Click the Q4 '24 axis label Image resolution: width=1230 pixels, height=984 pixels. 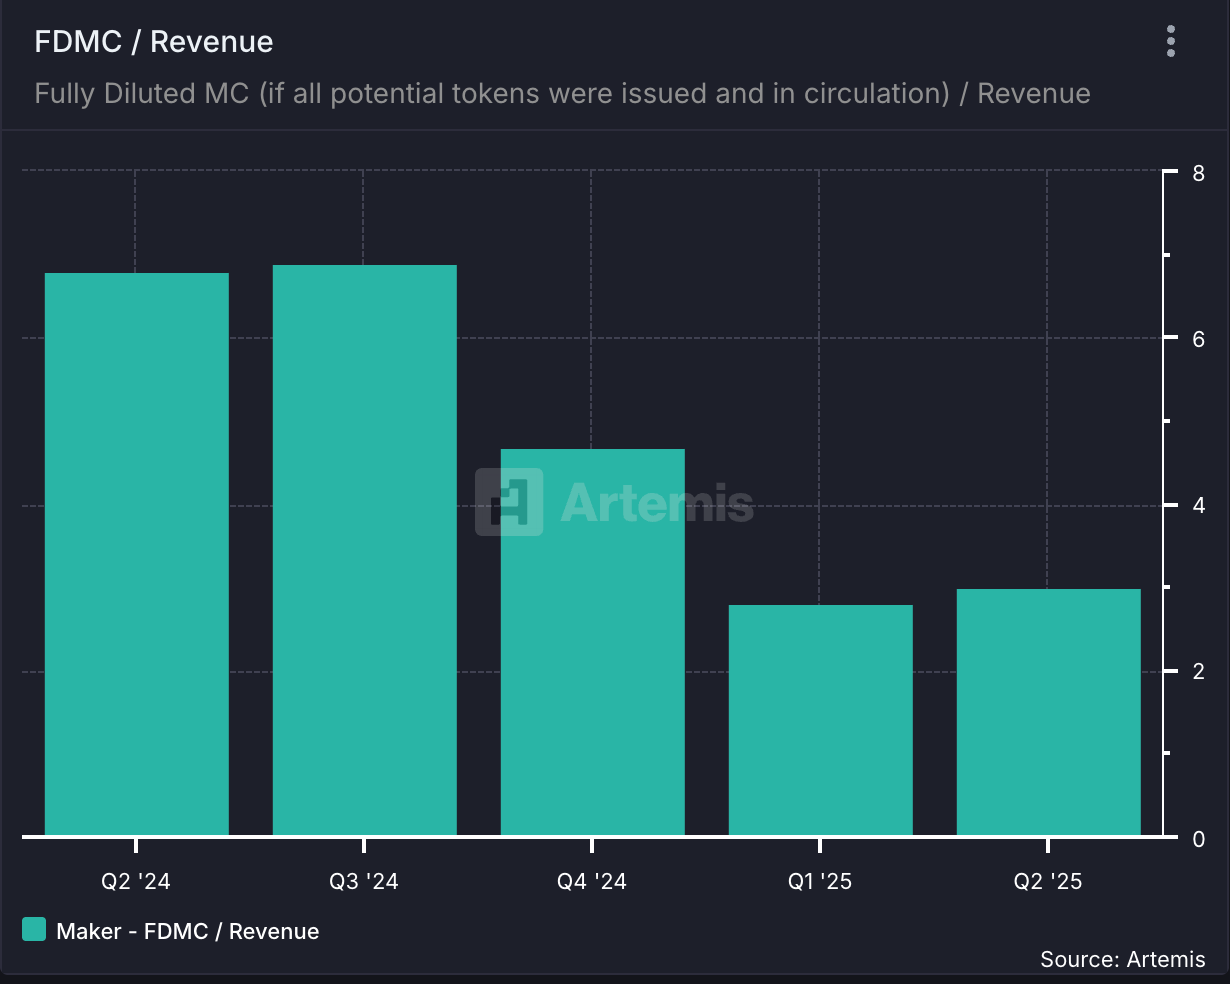[592, 881]
